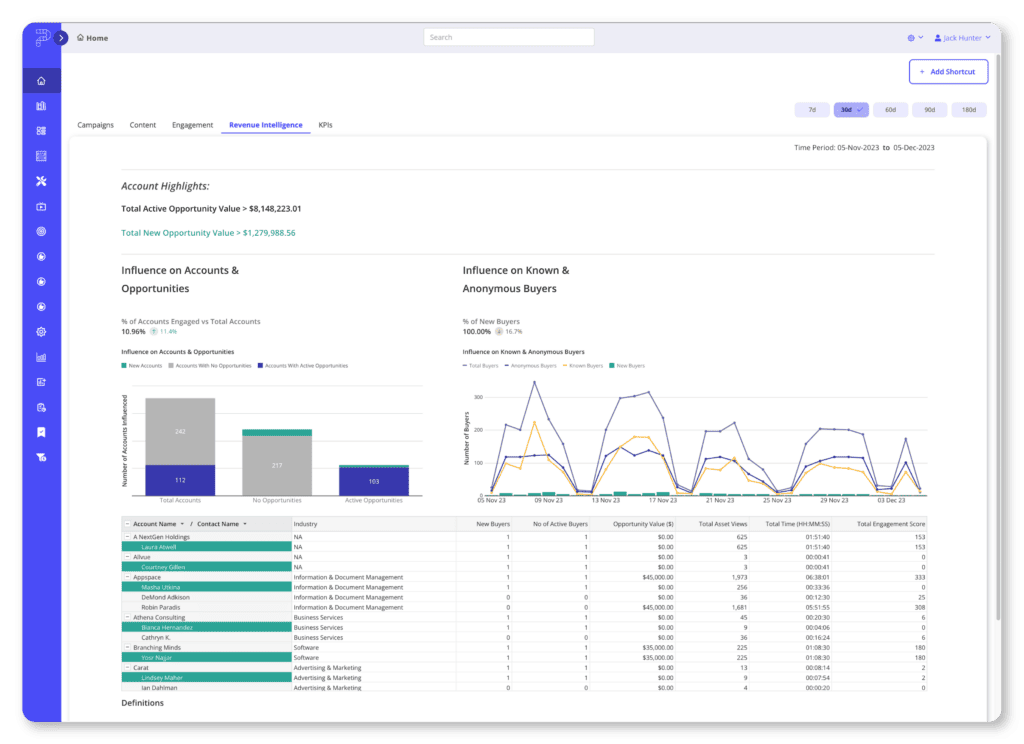The image size is (1024, 744).
Task: Click the funnel filter icon in the sidebar
Action: coord(41,457)
